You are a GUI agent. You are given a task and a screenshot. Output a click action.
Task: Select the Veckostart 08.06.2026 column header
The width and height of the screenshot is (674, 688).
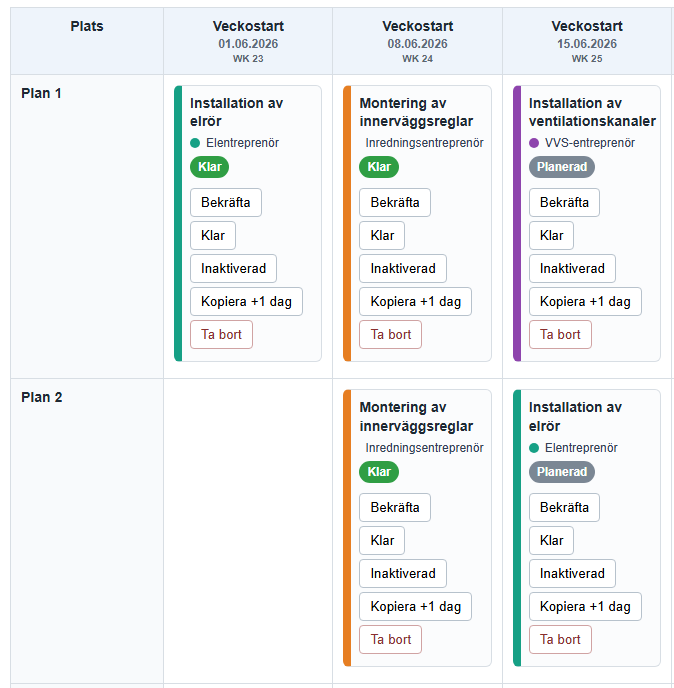coord(417,41)
